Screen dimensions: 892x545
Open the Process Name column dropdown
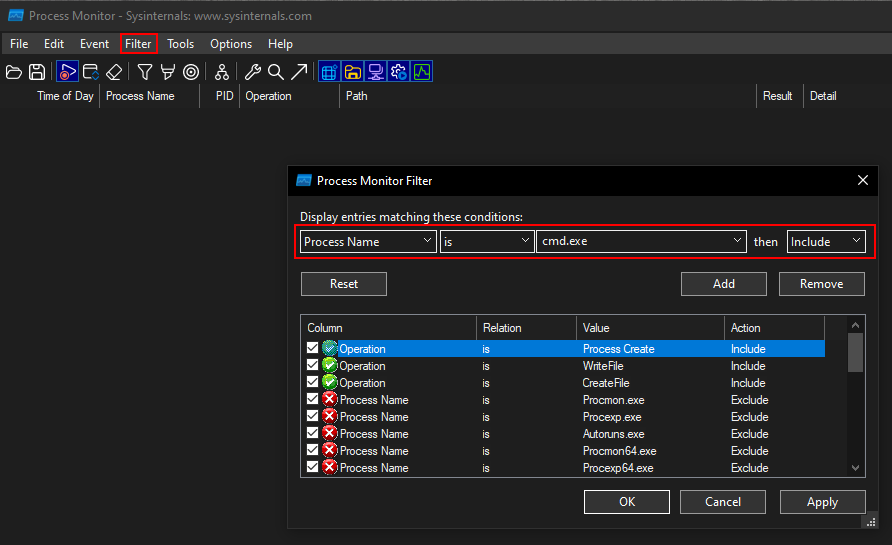(x=368, y=241)
